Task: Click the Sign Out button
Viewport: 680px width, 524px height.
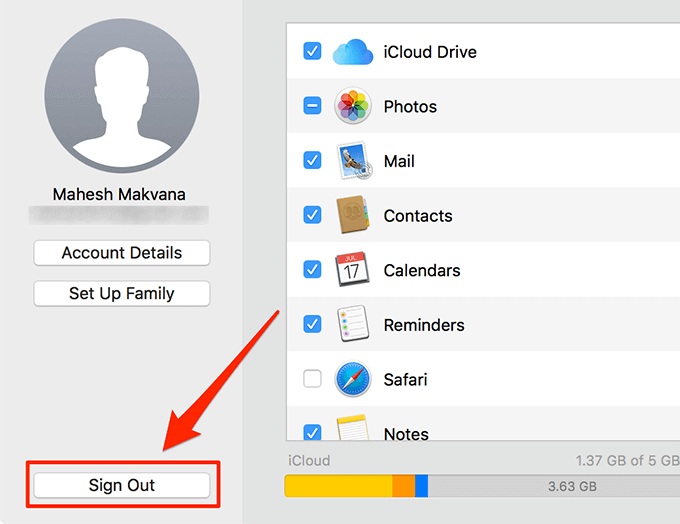Action: pyautogui.click(x=122, y=485)
